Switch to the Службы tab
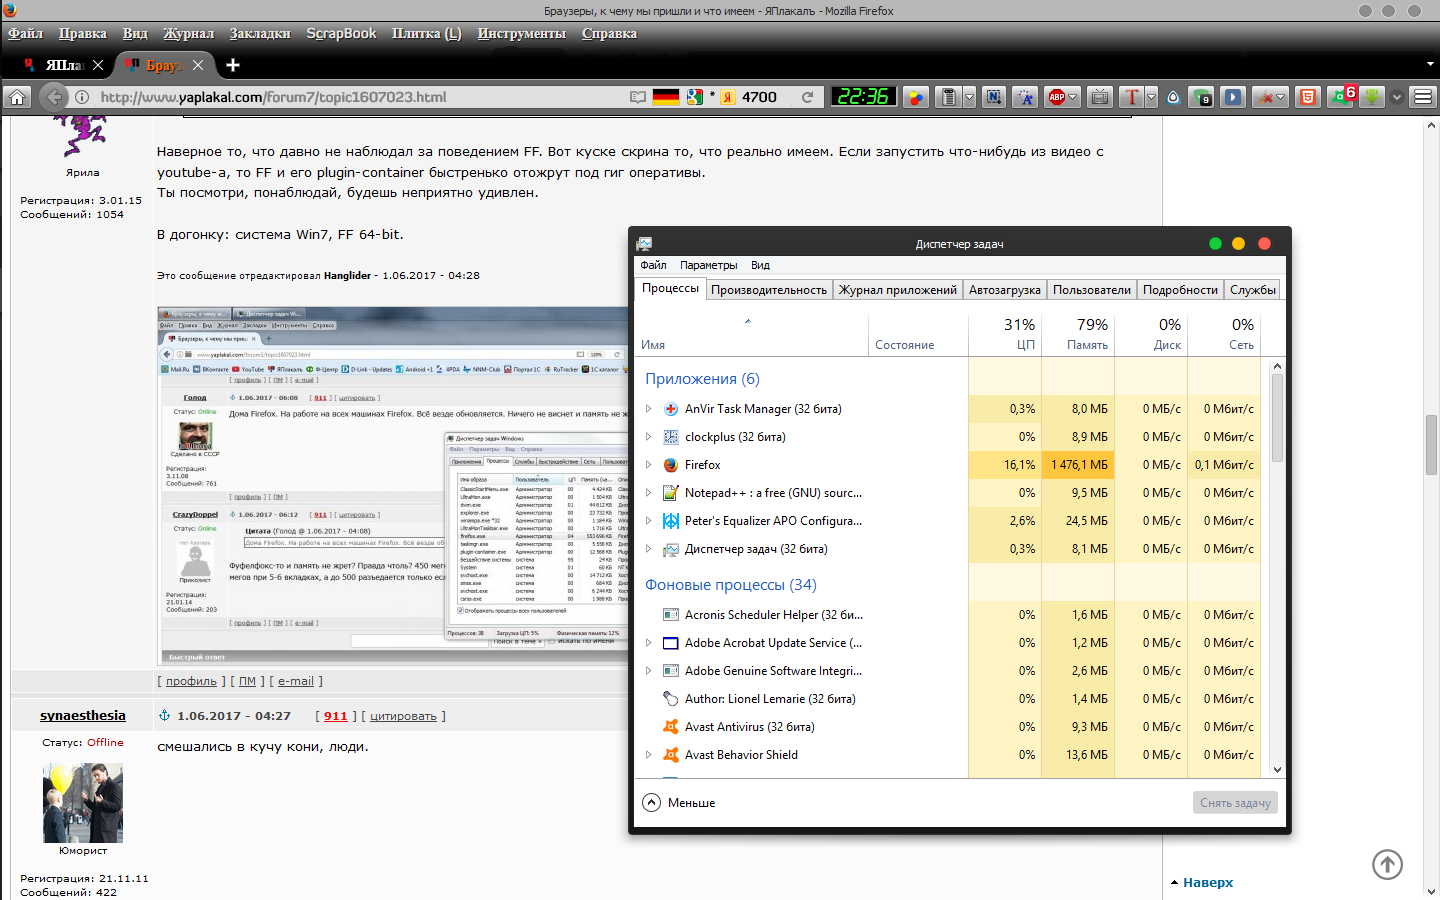The height and width of the screenshot is (900, 1440). (1253, 290)
